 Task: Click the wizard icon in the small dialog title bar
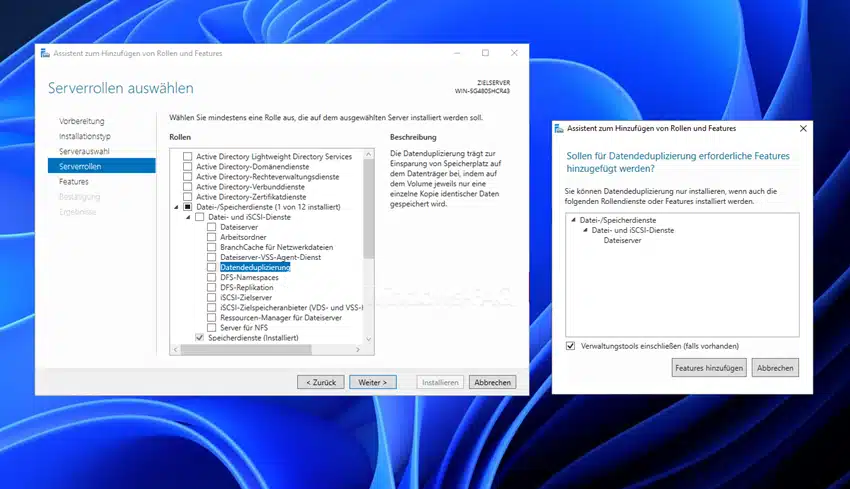point(559,128)
